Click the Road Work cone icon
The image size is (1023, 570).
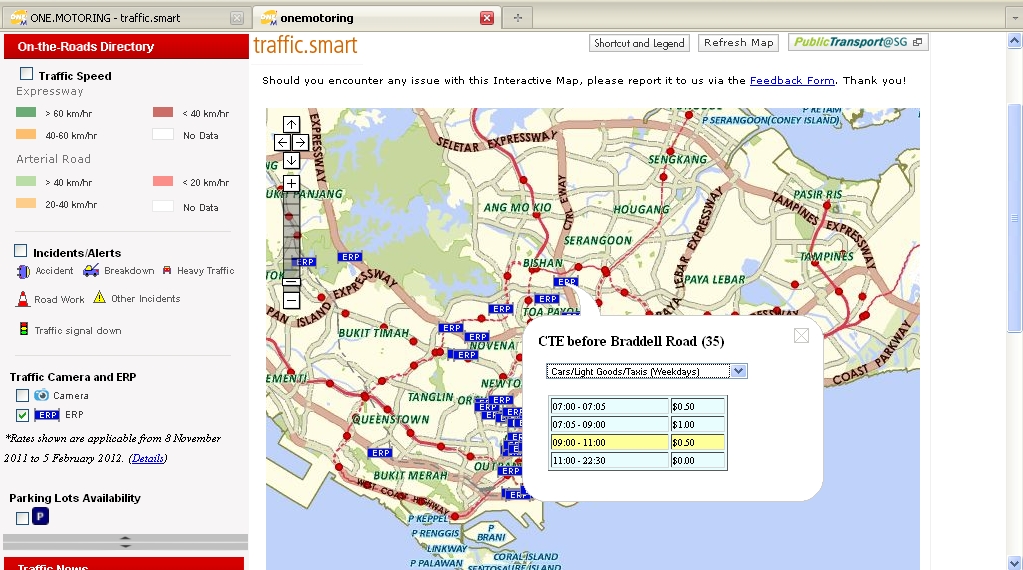pos(23,299)
